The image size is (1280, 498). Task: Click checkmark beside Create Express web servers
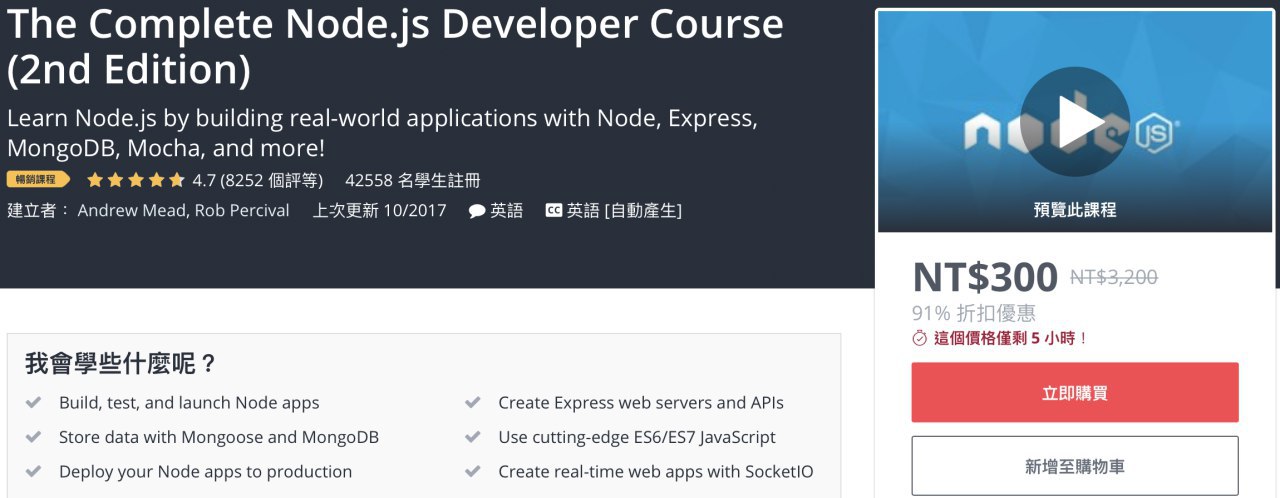point(473,403)
